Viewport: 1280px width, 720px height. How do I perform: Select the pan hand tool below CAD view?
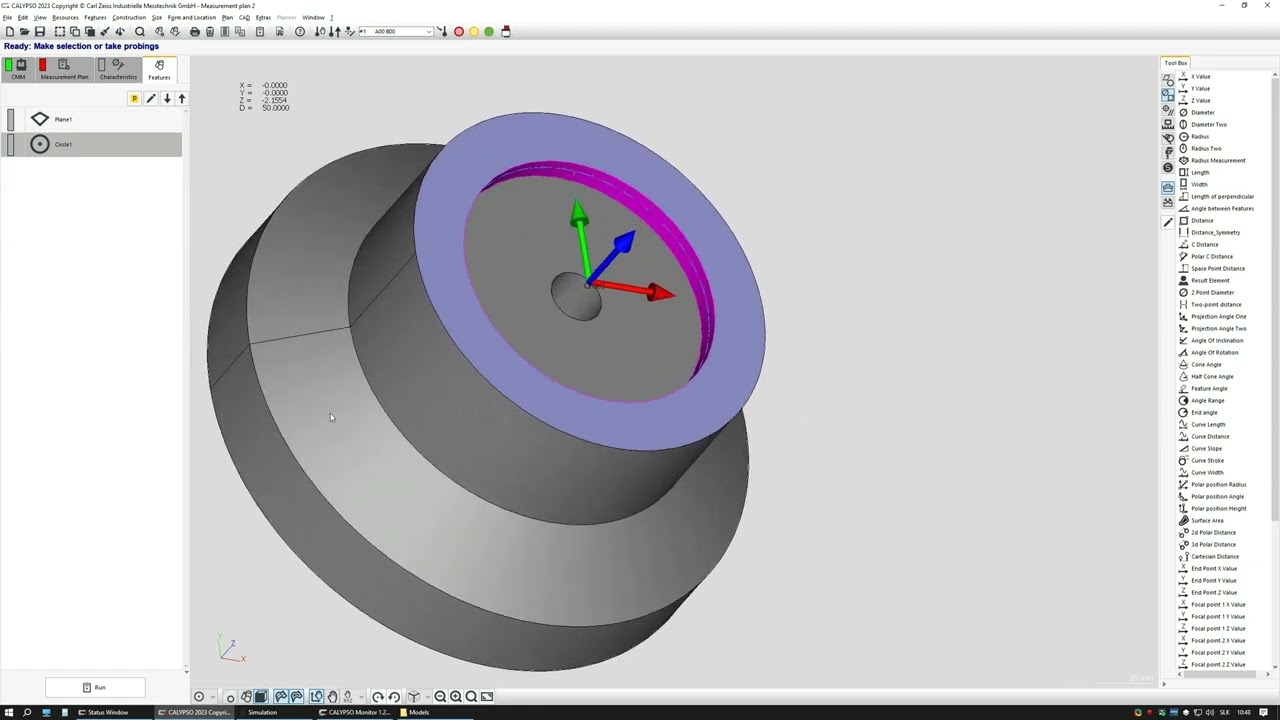coord(333,697)
